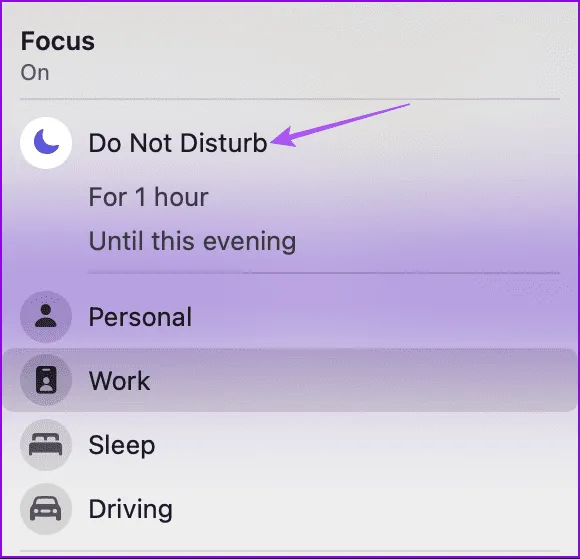
Task: Enable Do Not Disturb for 1 hour
Action: pyautogui.click(x=148, y=197)
